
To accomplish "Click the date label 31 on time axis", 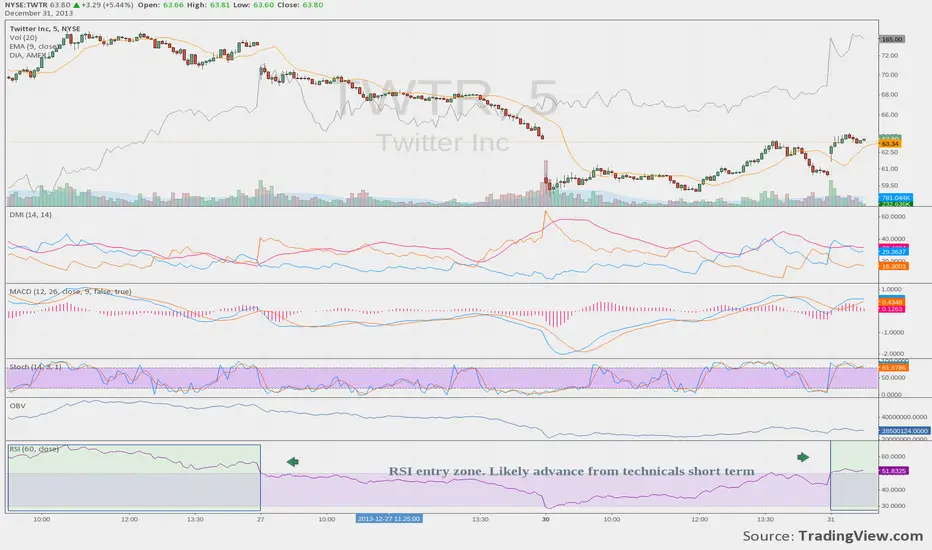I will click(830, 519).
